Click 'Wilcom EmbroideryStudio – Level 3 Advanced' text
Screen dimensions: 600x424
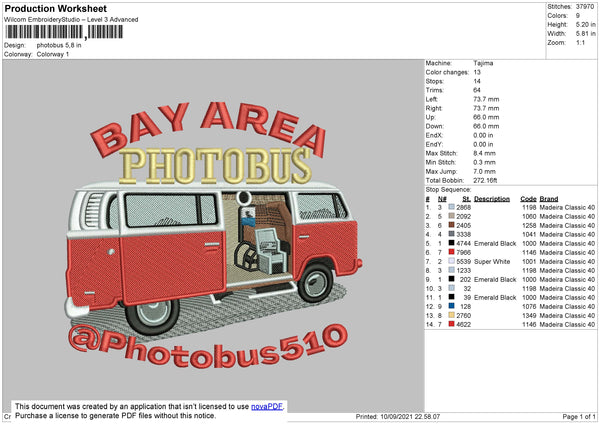[71, 20]
